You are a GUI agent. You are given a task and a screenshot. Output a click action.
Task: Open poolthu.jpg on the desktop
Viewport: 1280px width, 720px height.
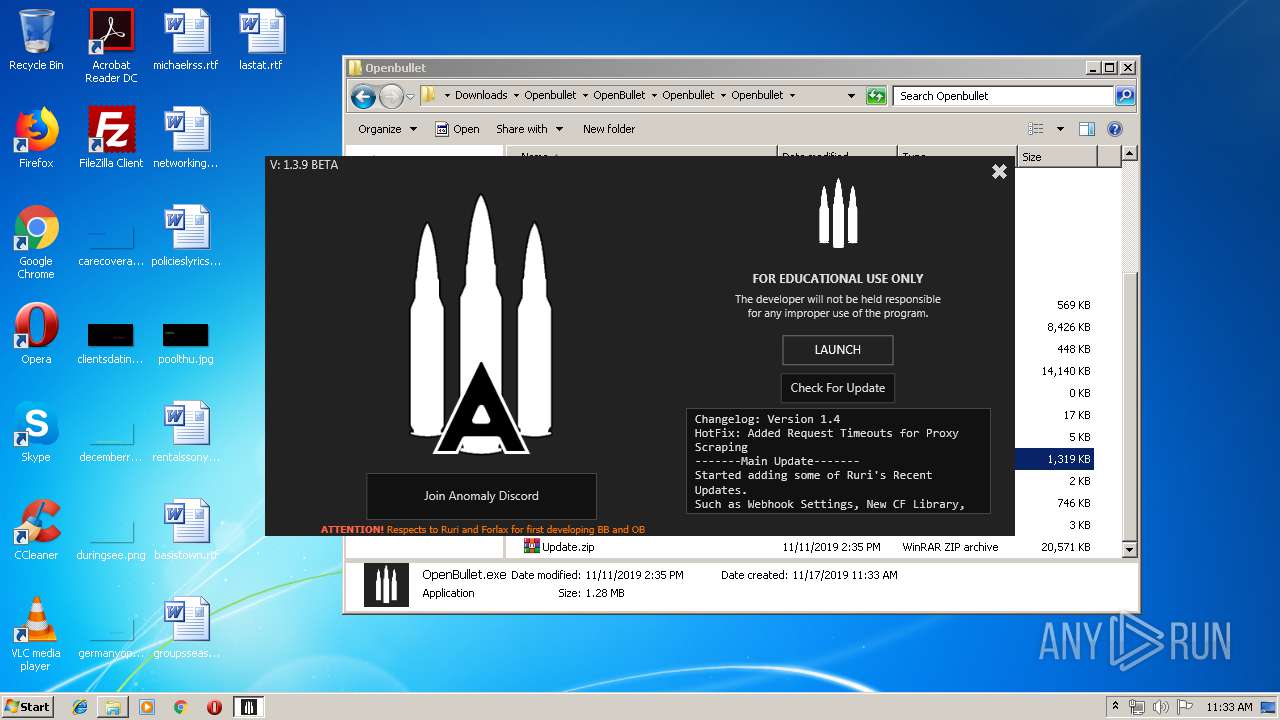click(186, 343)
